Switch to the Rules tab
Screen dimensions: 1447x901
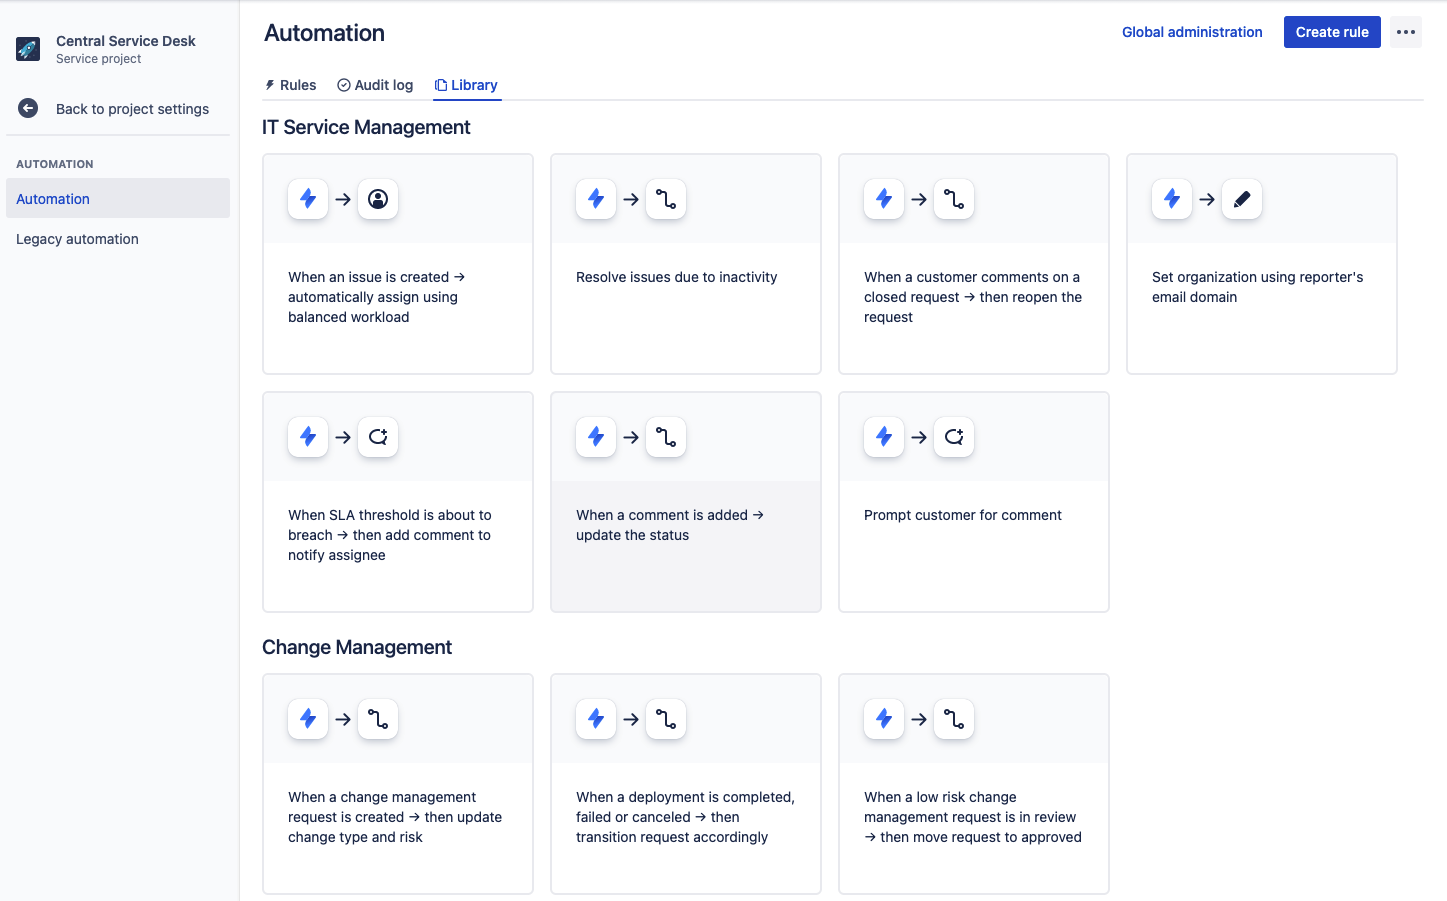pos(290,85)
